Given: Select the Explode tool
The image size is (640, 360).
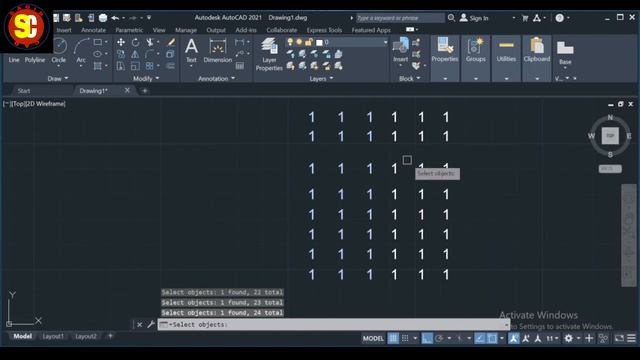Looking at the screenshot, I should [170, 54].
